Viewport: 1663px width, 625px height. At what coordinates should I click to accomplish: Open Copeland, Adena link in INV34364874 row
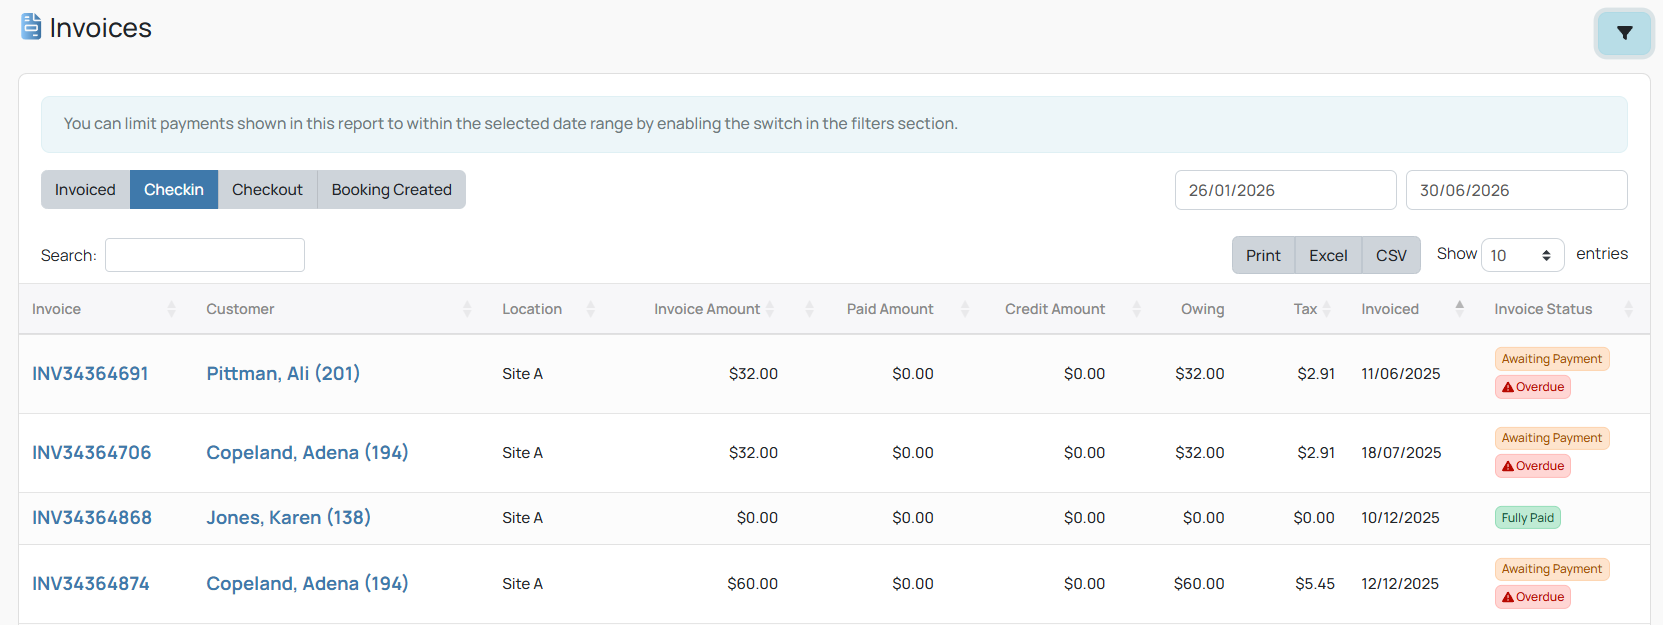point(307,583)
